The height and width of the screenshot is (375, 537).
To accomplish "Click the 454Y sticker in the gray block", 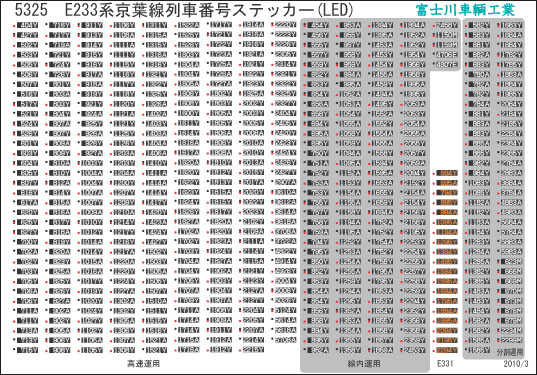I will pos(318,25).
